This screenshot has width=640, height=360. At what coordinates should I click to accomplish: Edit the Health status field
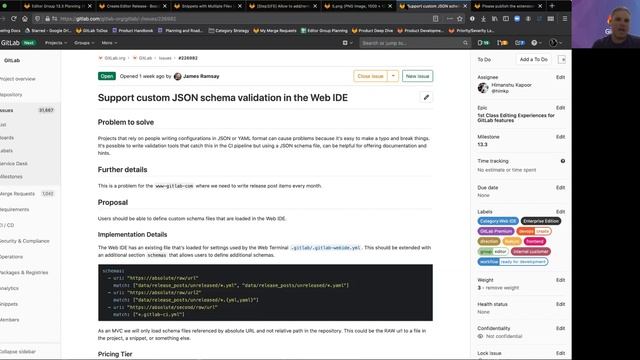(560, 304)
